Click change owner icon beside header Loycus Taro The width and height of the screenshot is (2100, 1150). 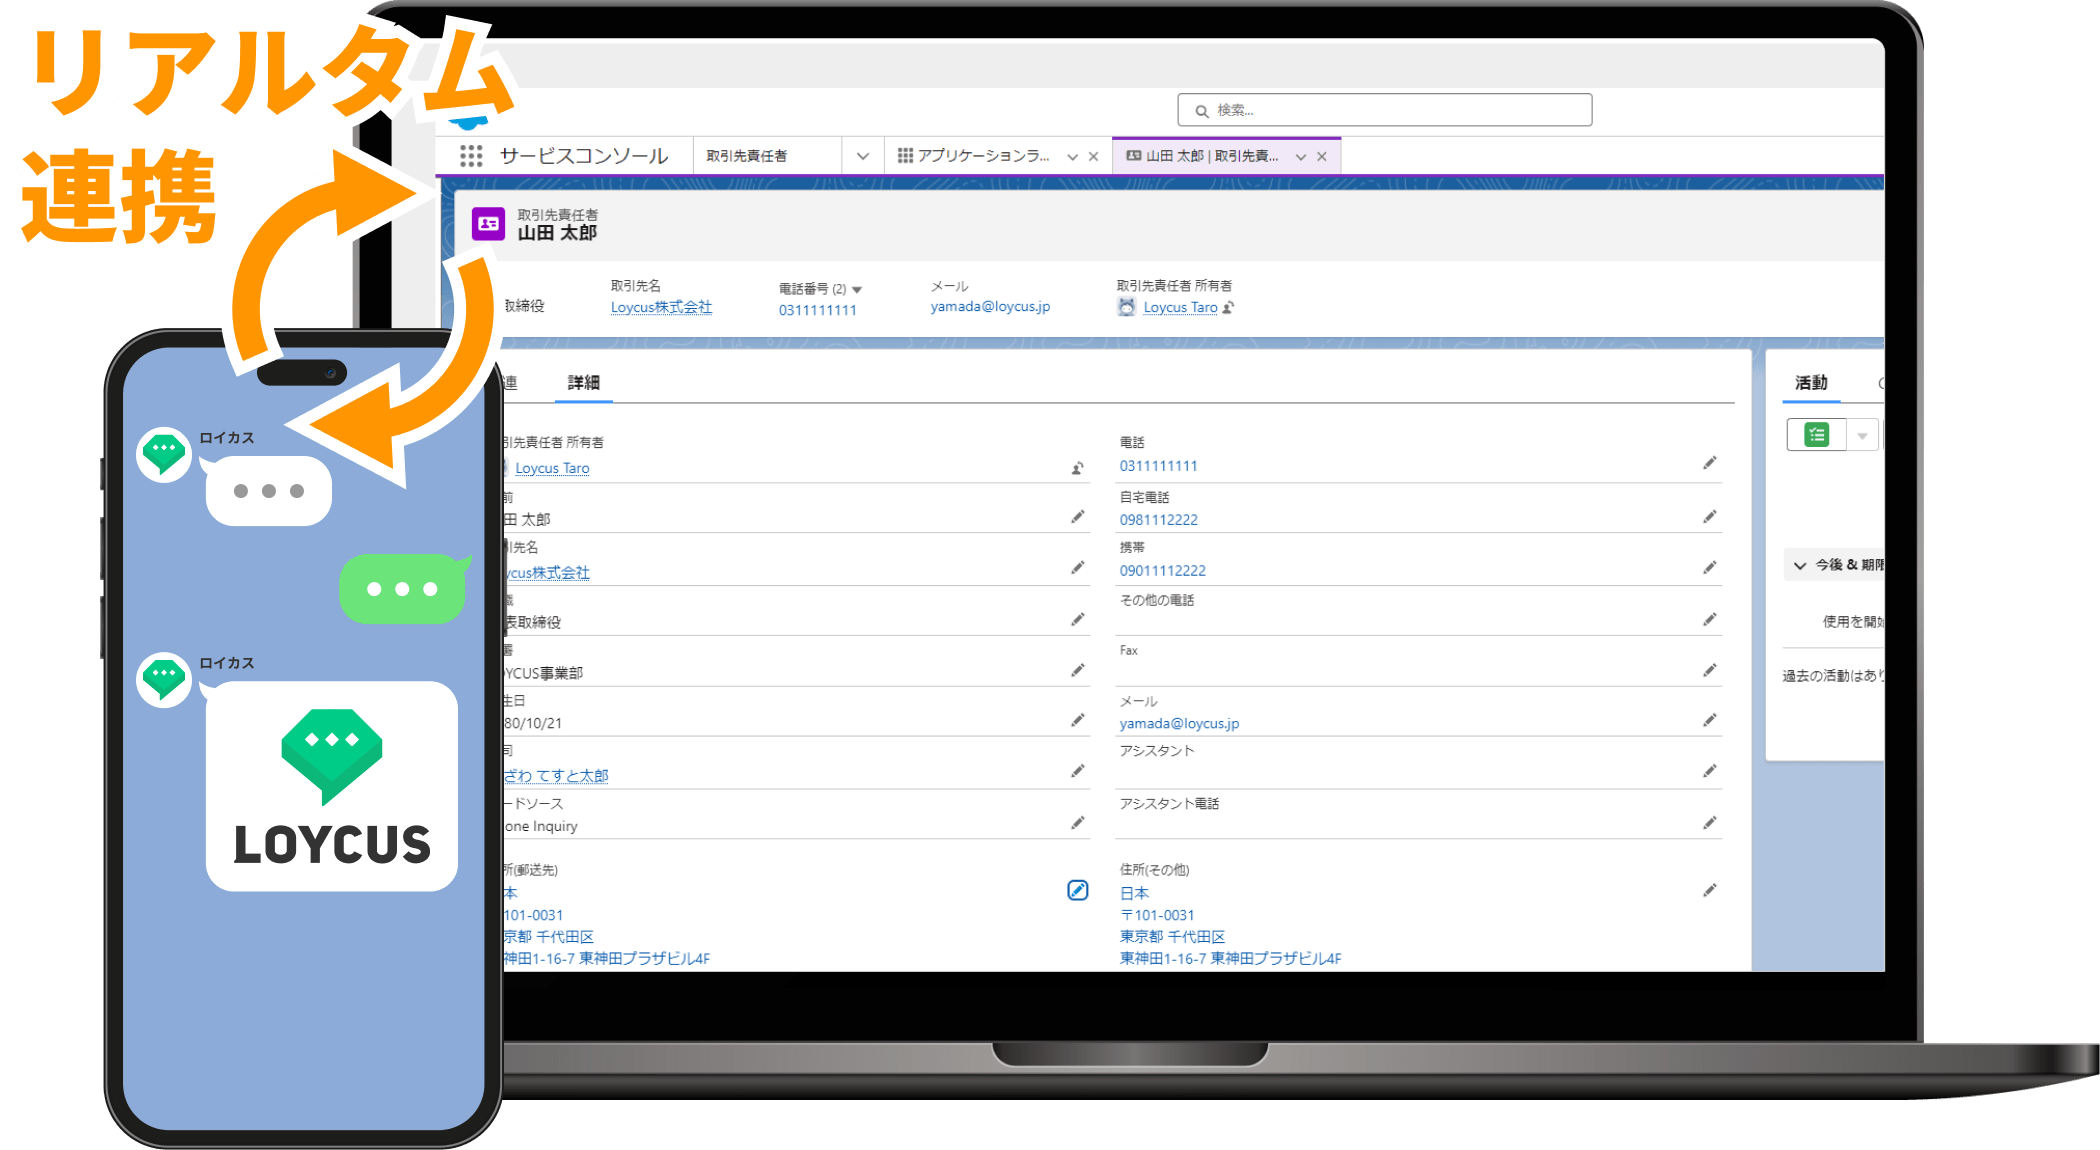coord(1229,308)
